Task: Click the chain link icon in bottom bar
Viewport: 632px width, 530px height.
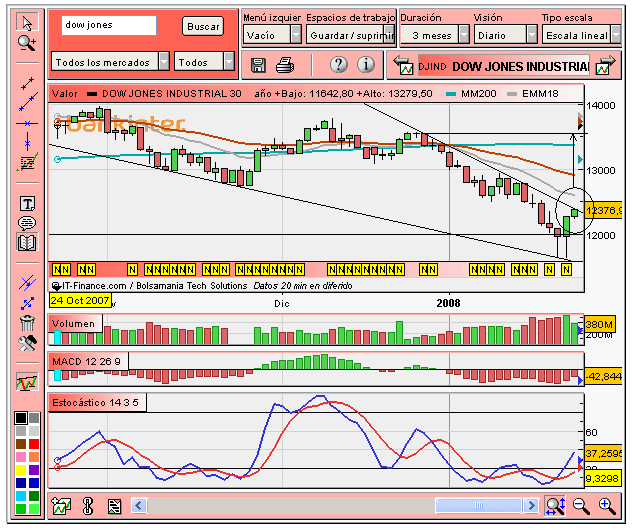Action: pos(87,506)
